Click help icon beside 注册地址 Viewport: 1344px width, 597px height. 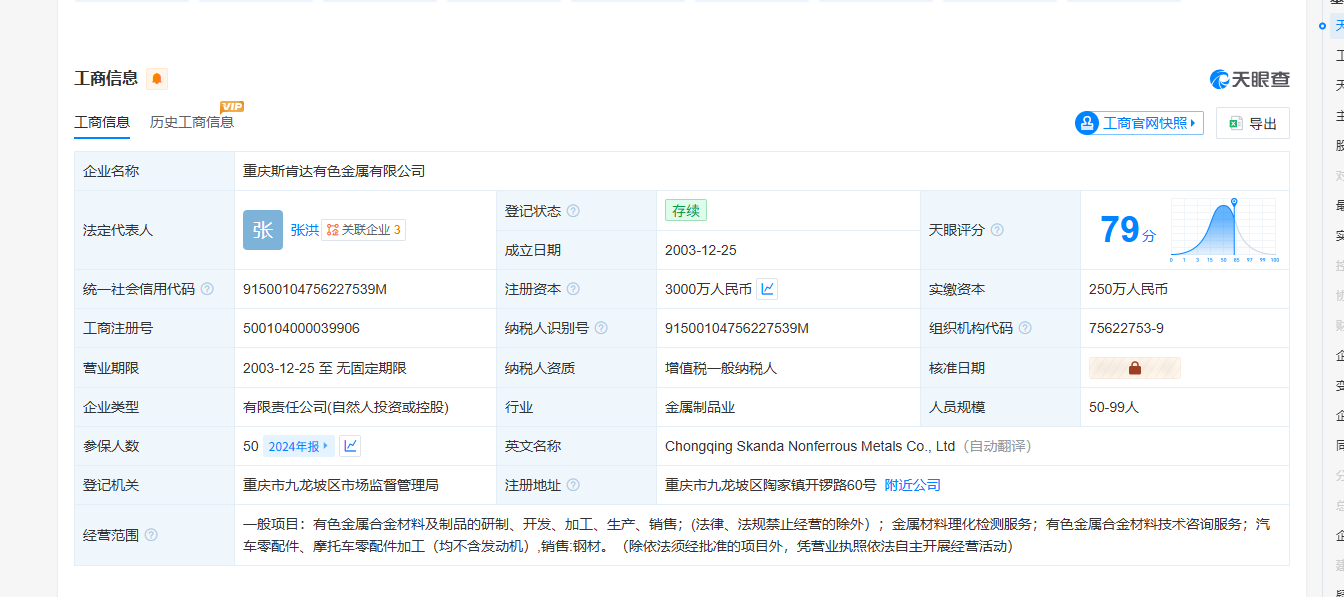click(x=573, y=485)
